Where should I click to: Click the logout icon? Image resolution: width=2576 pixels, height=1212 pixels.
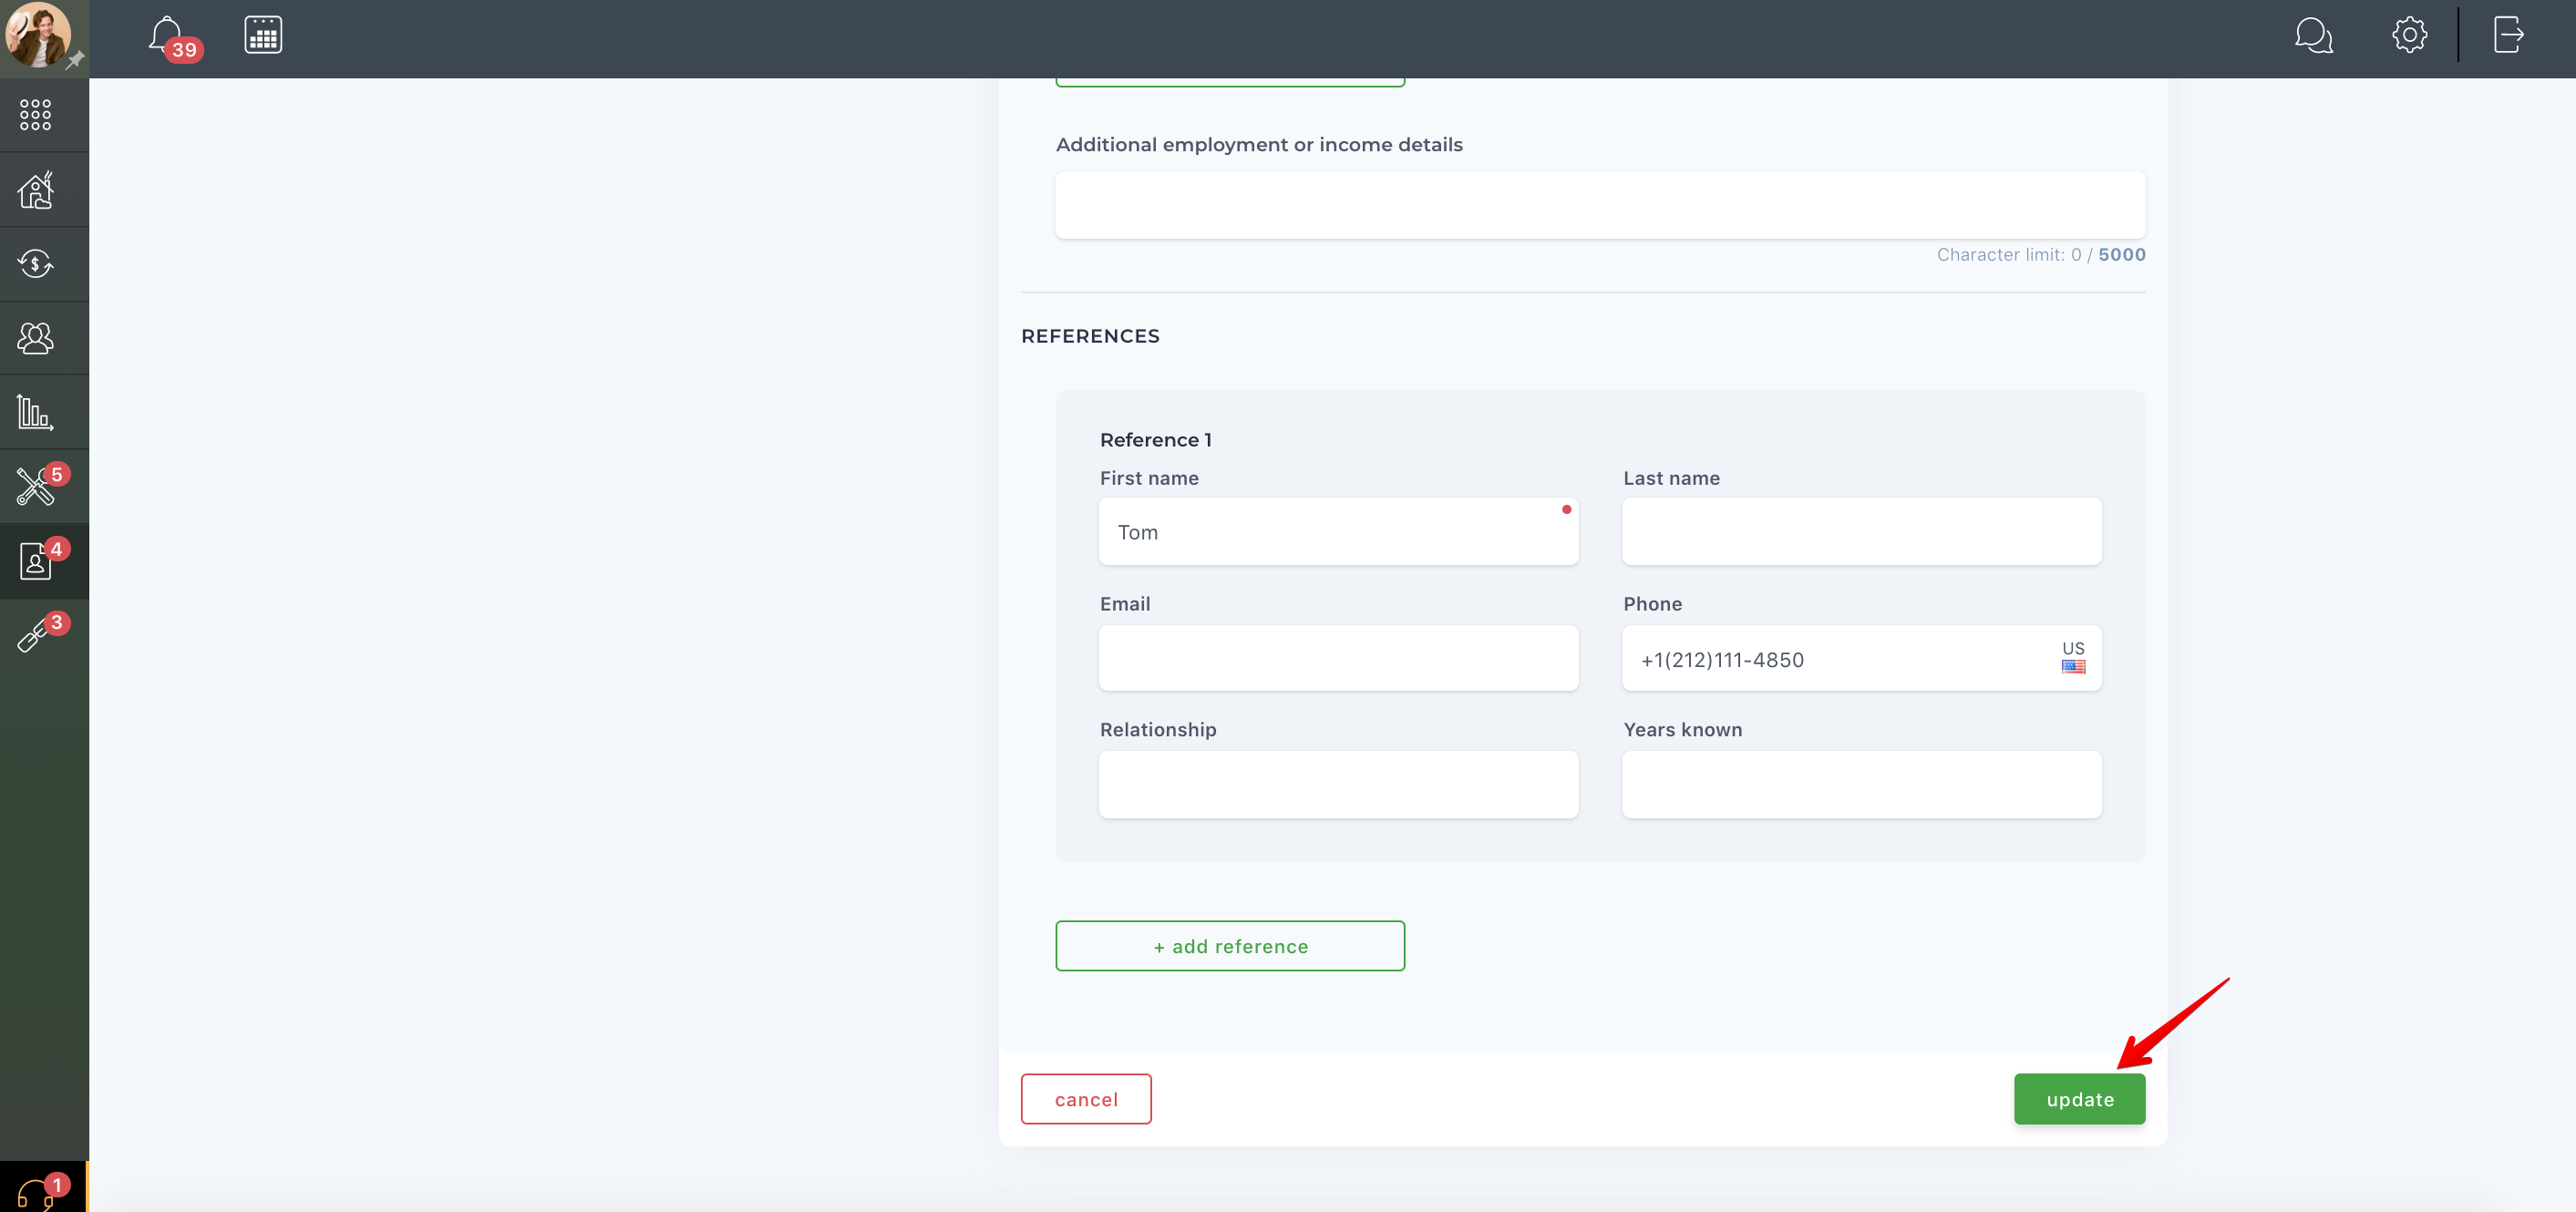[2508, 35]
